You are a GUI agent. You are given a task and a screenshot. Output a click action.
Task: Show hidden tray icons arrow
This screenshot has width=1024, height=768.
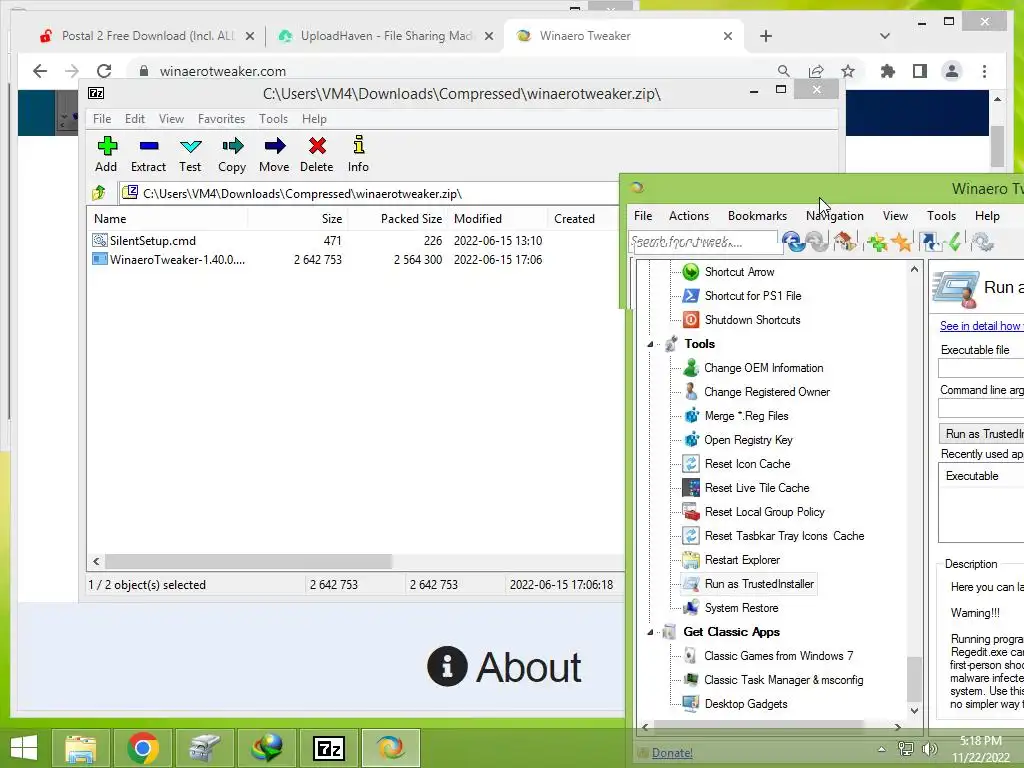[881, 749]
